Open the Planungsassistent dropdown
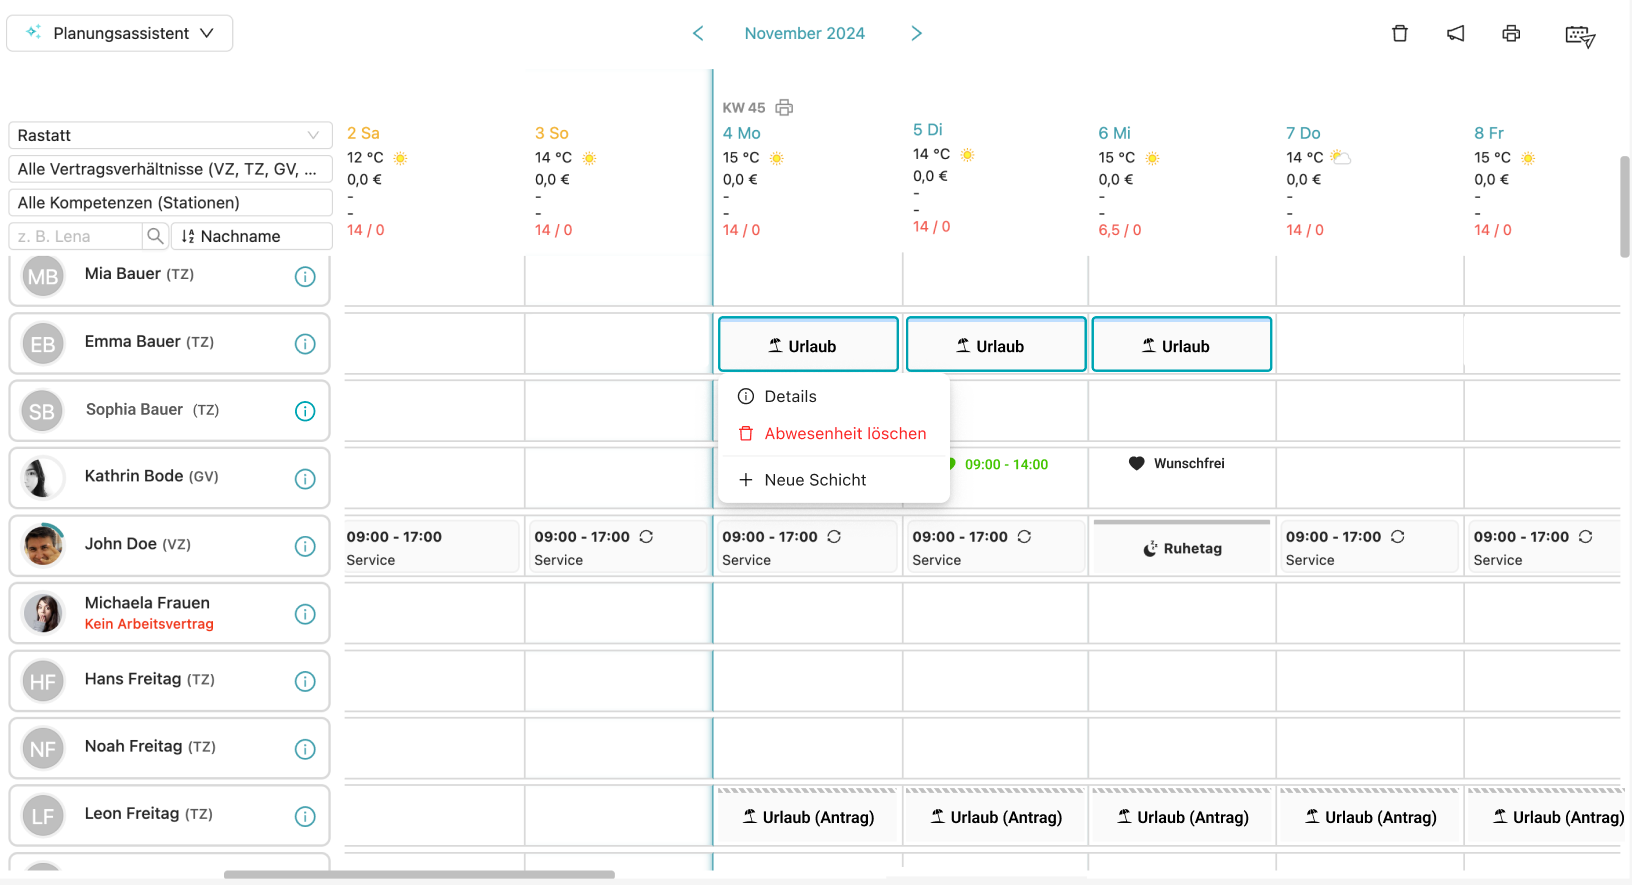 (x=120, y=33)
